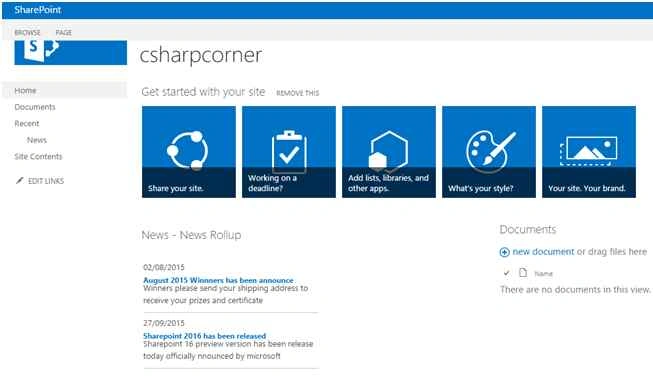Click REMOVE THIS next to Get started
The width and height of the screenshot is (653, 381).
pos(298,93)
